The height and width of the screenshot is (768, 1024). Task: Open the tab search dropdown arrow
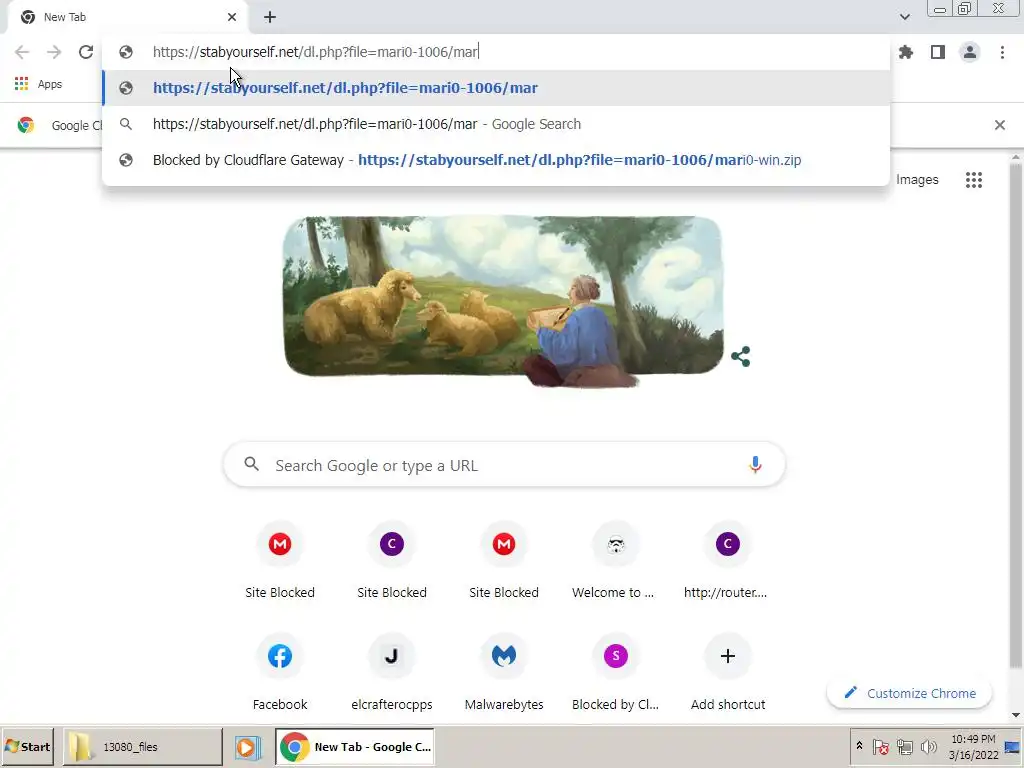(x=904, y=17)
